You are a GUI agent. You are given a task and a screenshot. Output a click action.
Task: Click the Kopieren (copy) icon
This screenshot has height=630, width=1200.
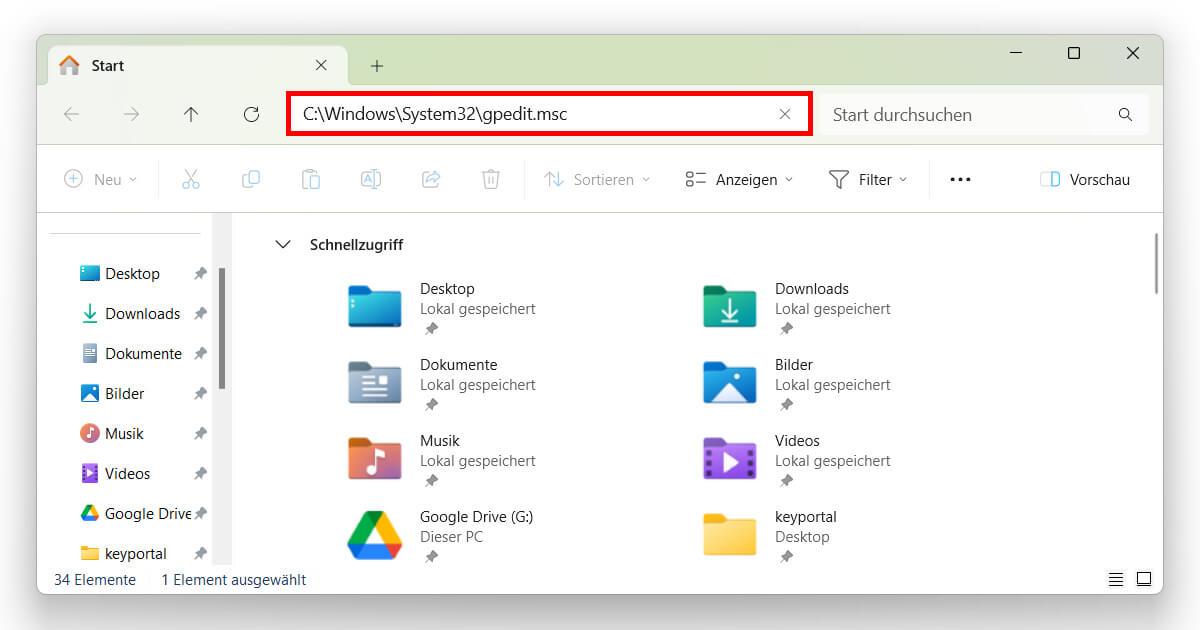(251, 179)
